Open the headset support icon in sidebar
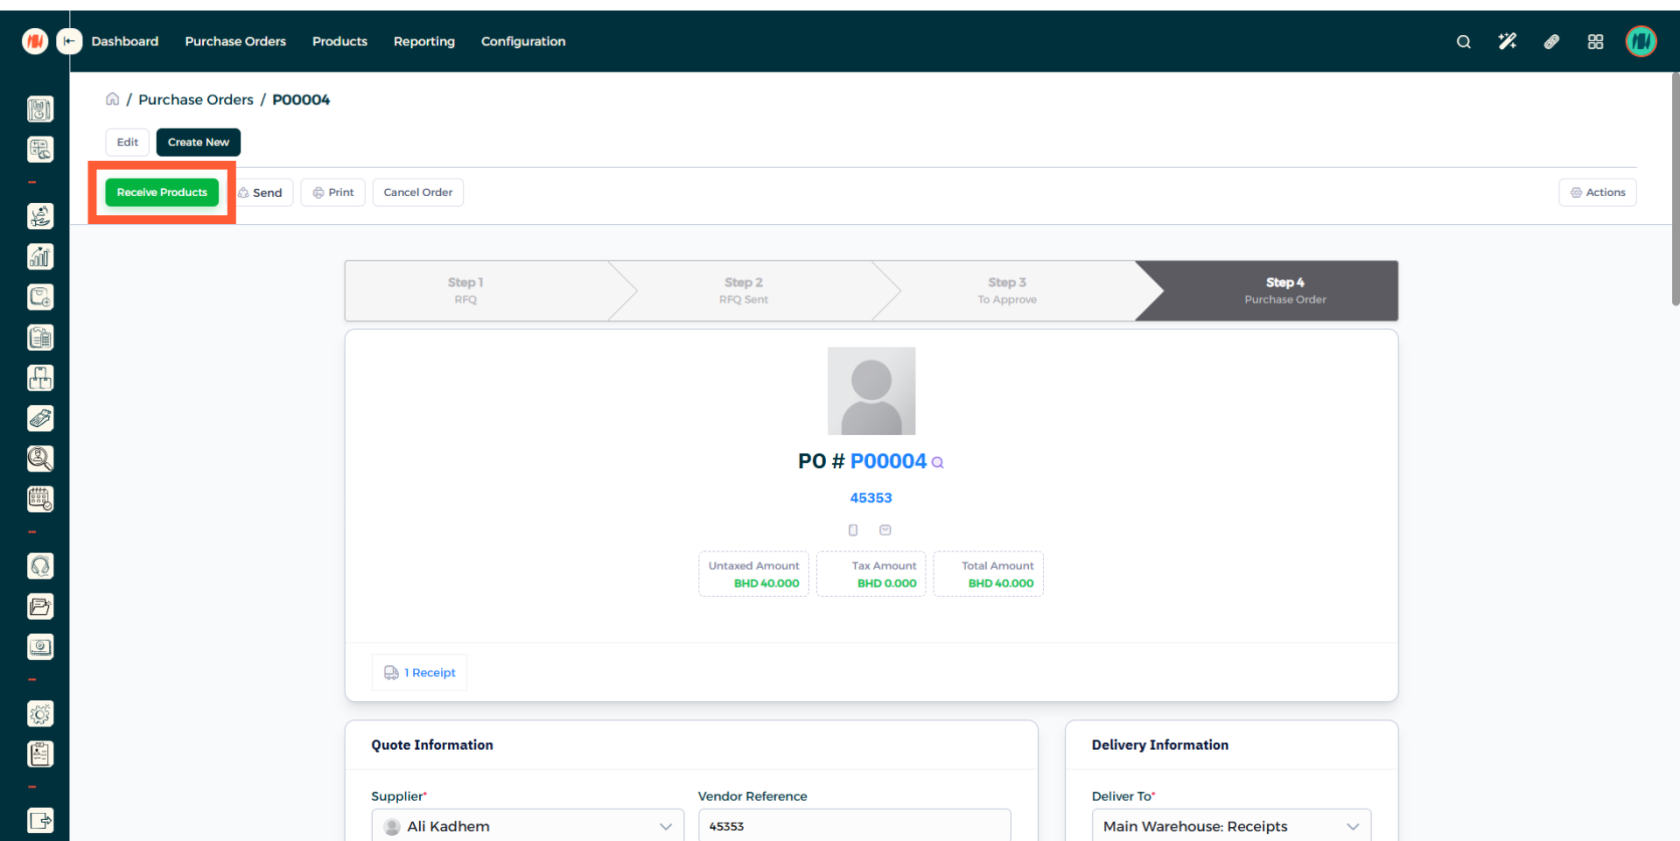The height and width of the screenshot is (841, 1680). [x=40, y=567]
